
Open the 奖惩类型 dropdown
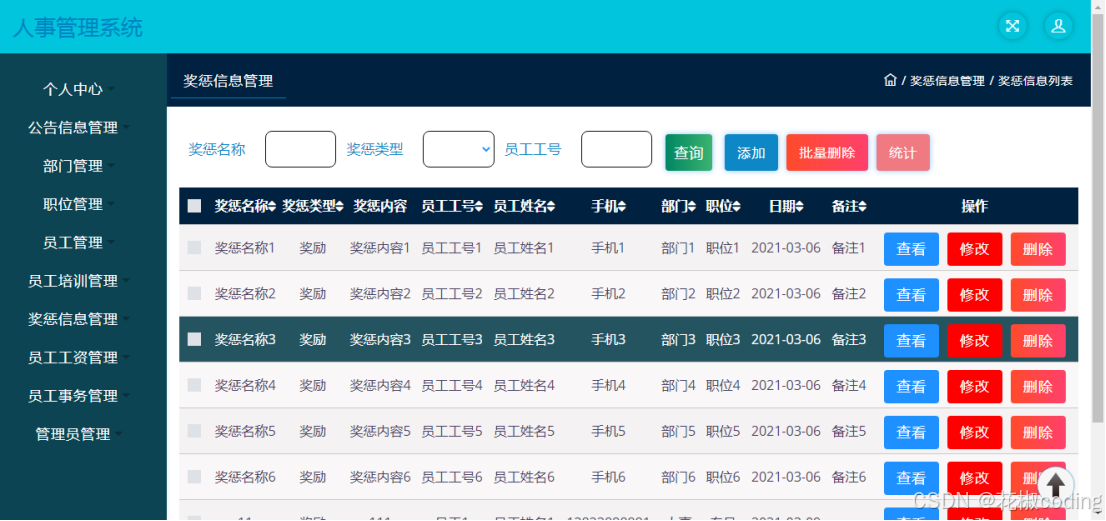(458, 149)
